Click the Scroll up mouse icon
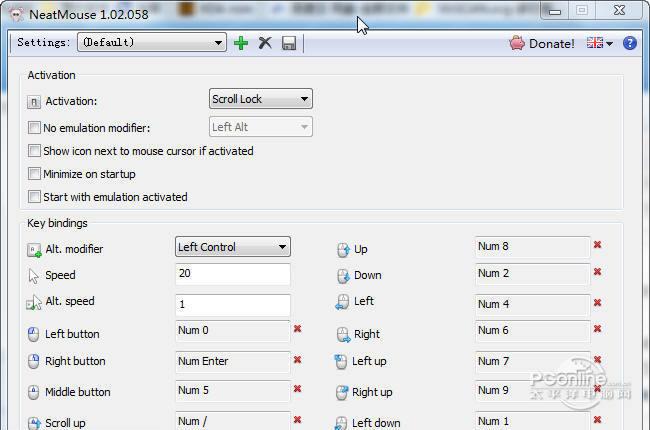The height and width of the screenshot is (430, 650). tap(34, 423)
